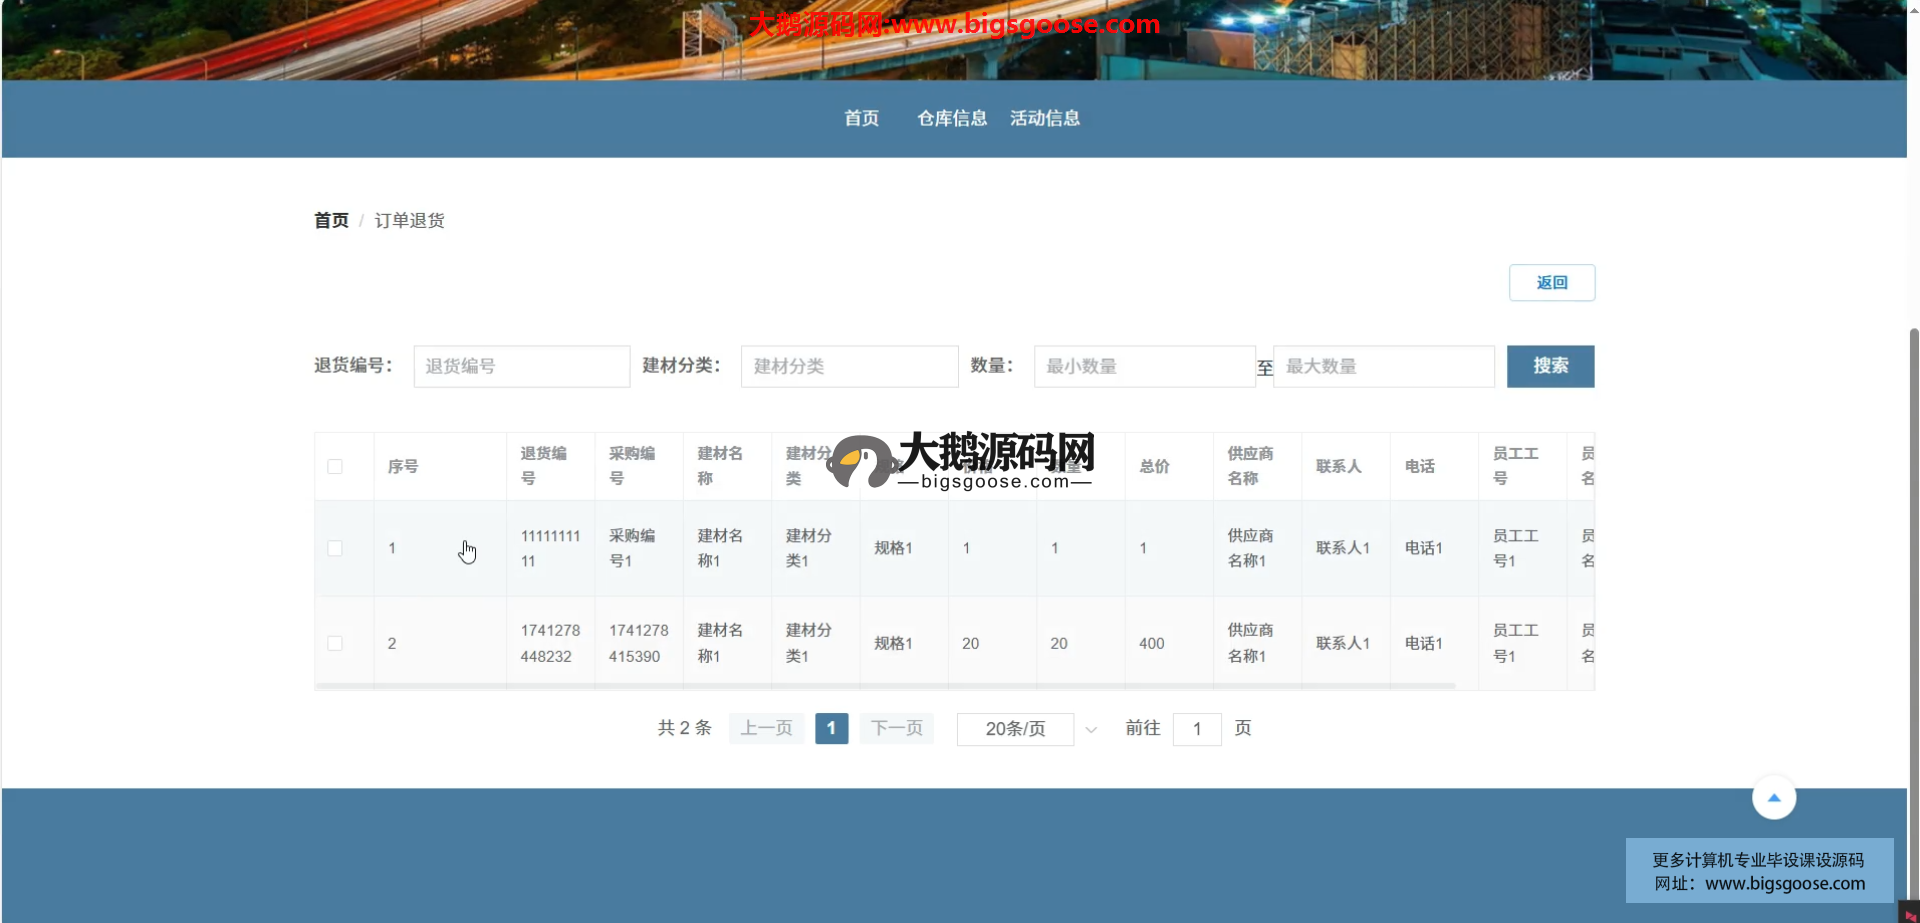Focus the 退货编号 input field
1920x923 pixels.
[x=521, y=367]
